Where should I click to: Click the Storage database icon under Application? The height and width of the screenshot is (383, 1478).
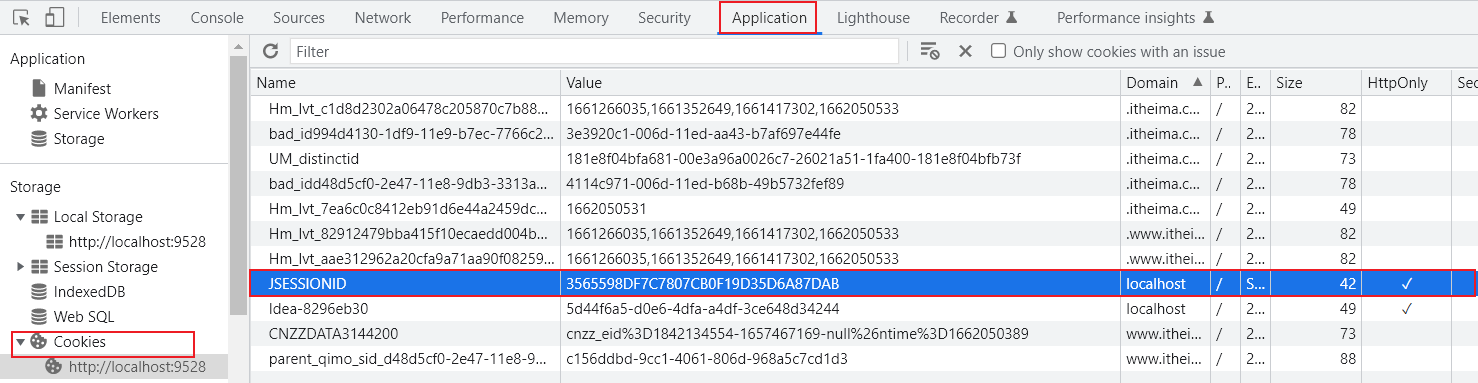[x=39, y=139]
